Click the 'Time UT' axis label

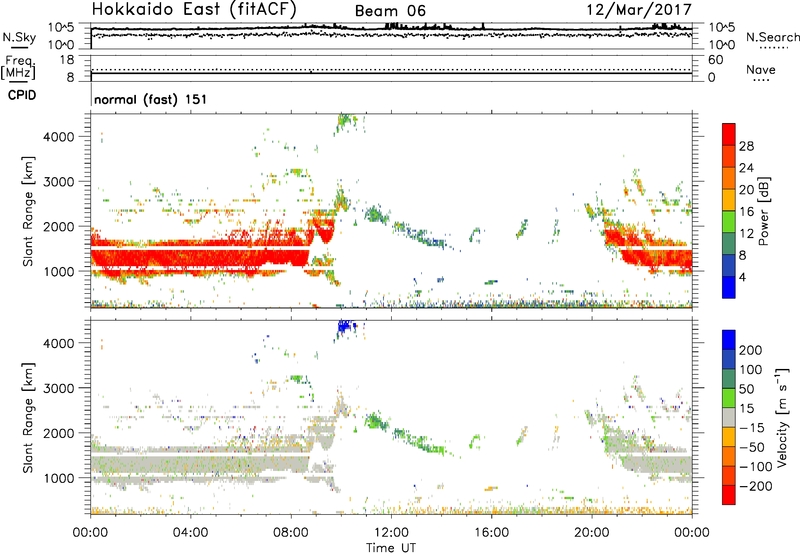click(x=391, y=547)
